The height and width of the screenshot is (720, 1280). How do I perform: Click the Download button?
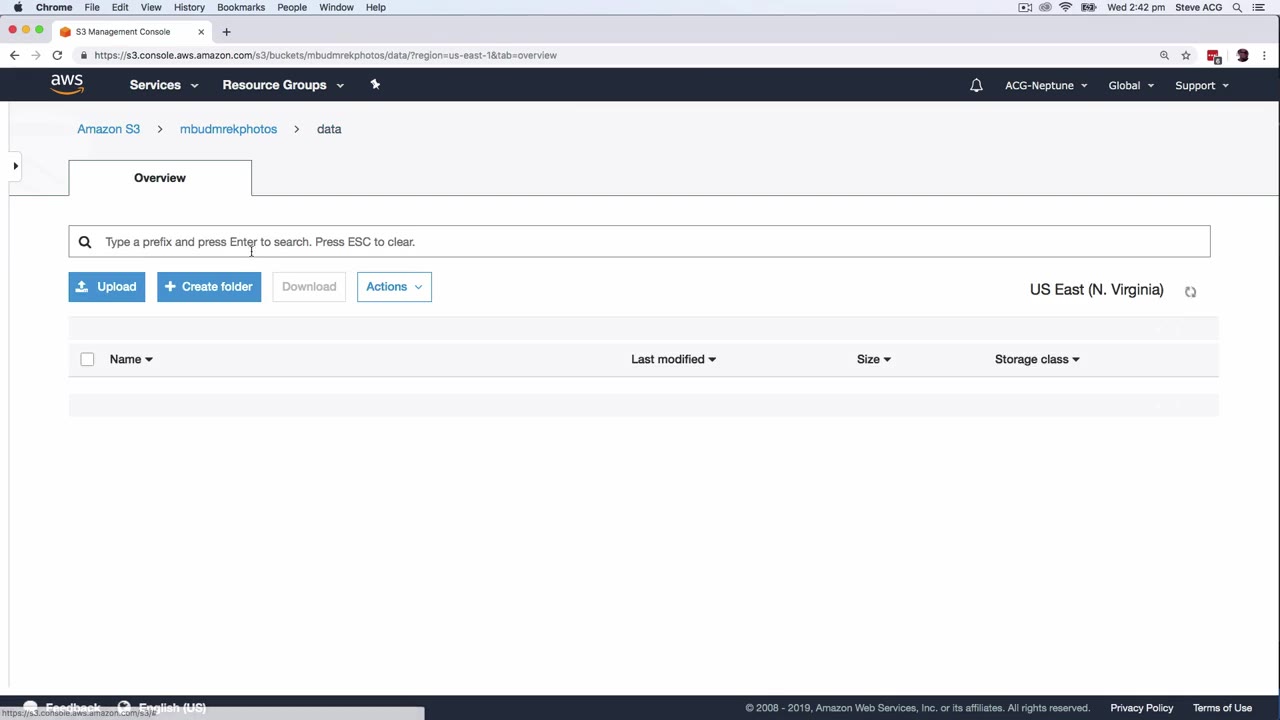[309, 287]
